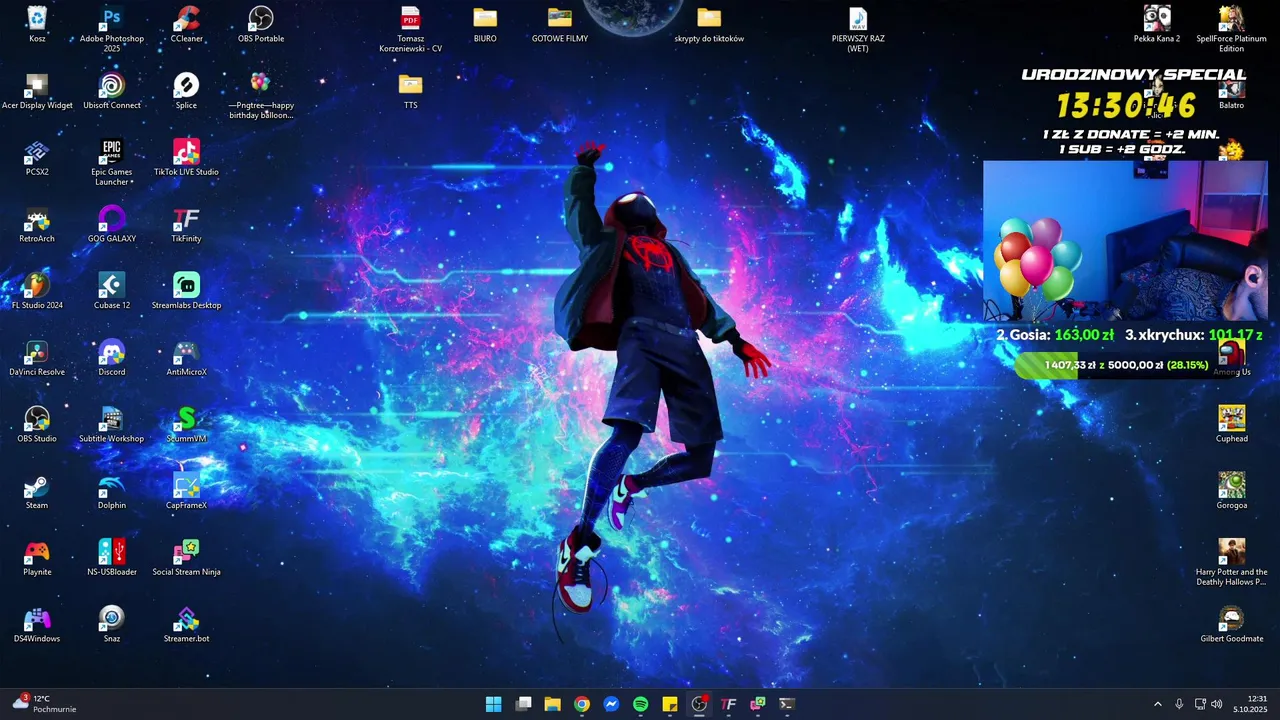Viewport: 1280px width, 720px height.
Task: Switch to TikFinity in the taskbar
Action: pyautogui.click(x=728, y=704)
